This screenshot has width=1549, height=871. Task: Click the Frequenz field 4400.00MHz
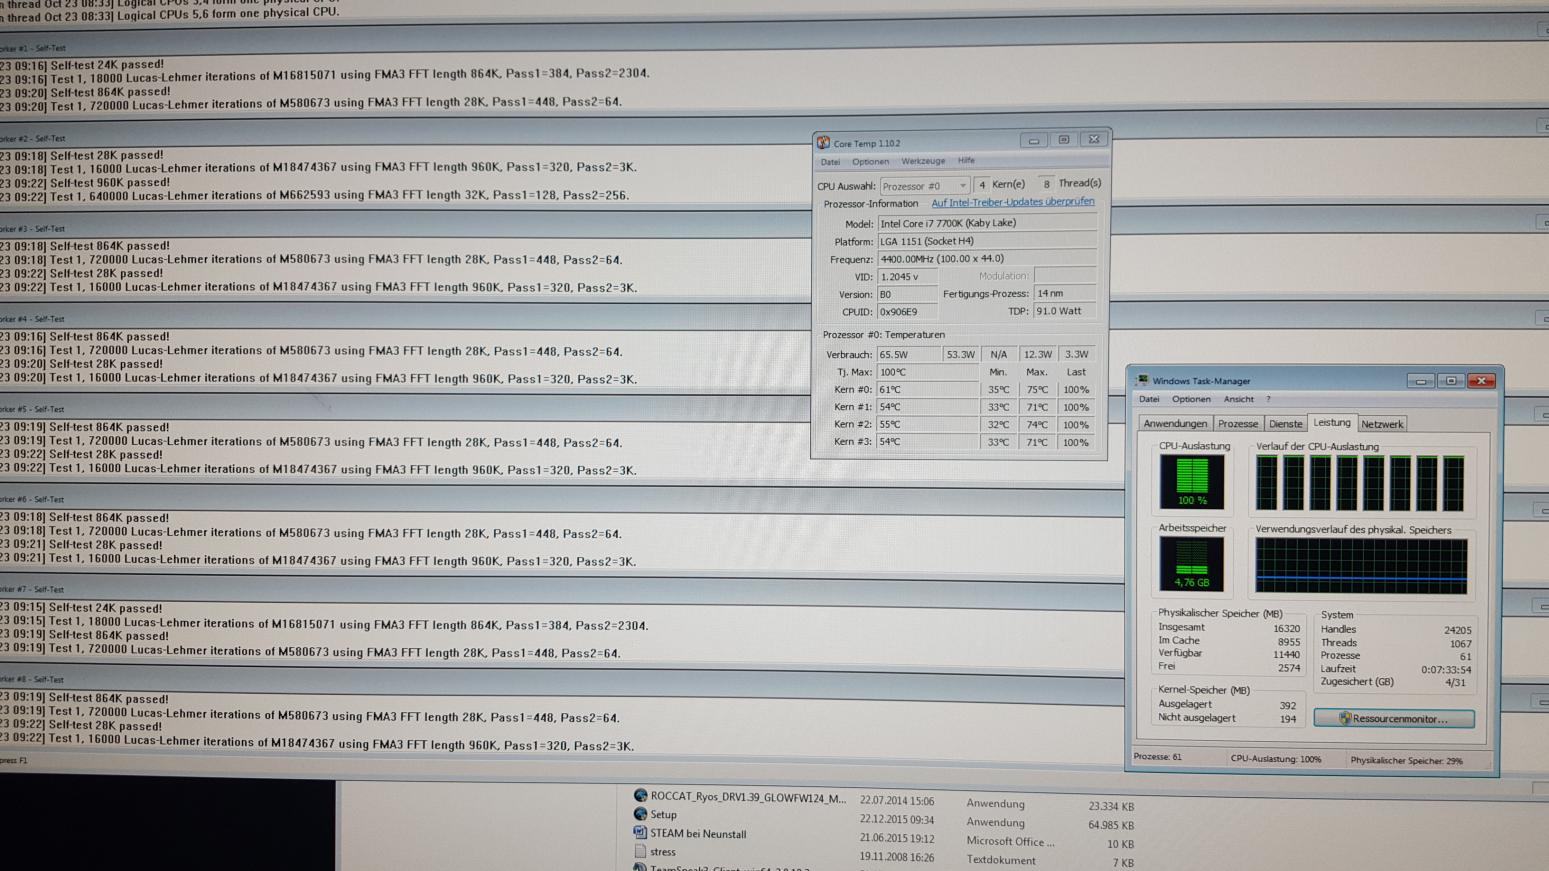(x=987, y=259)
